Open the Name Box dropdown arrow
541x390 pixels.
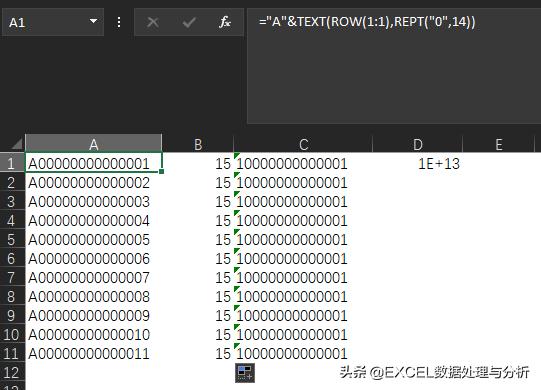[93, 21]
